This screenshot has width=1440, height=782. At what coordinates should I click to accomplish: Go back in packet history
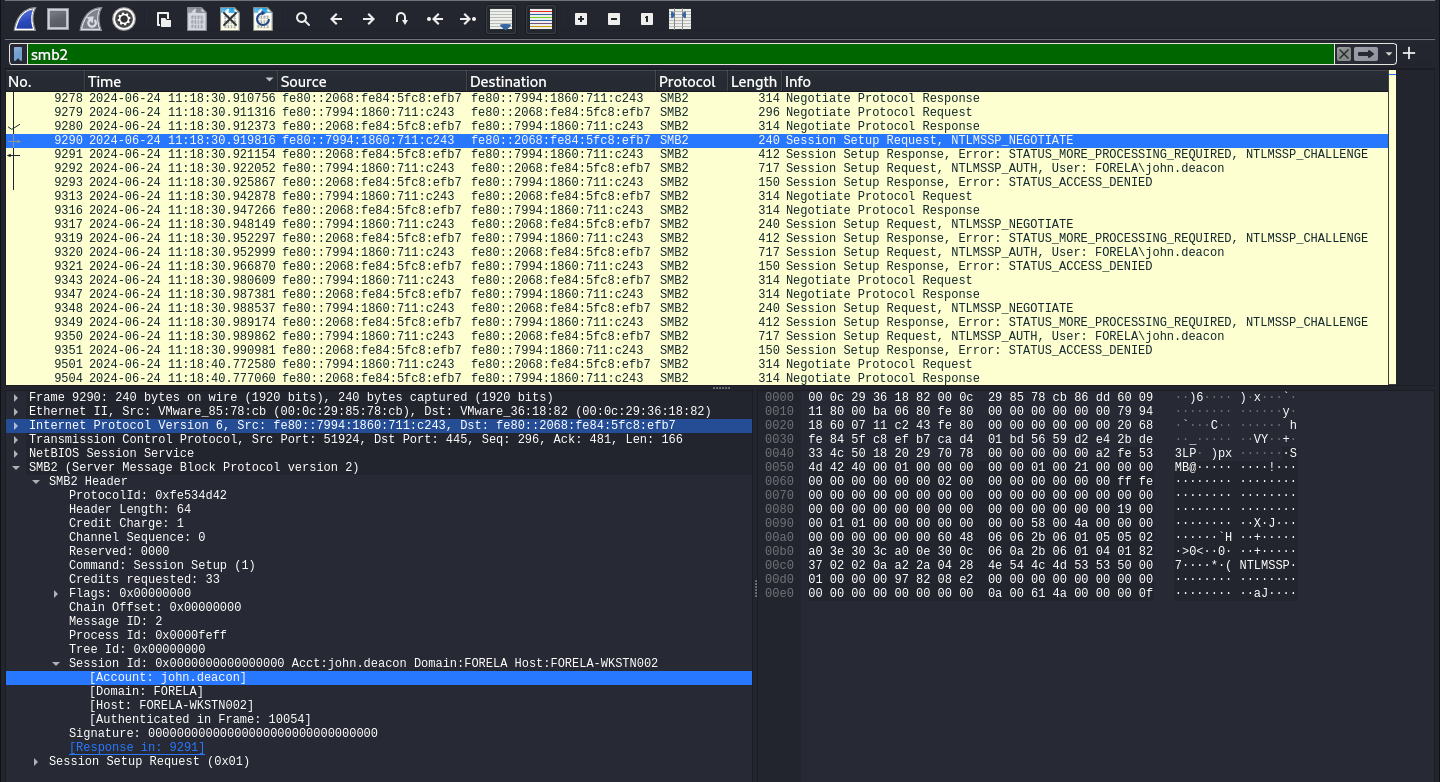click(x=336, y=19)
